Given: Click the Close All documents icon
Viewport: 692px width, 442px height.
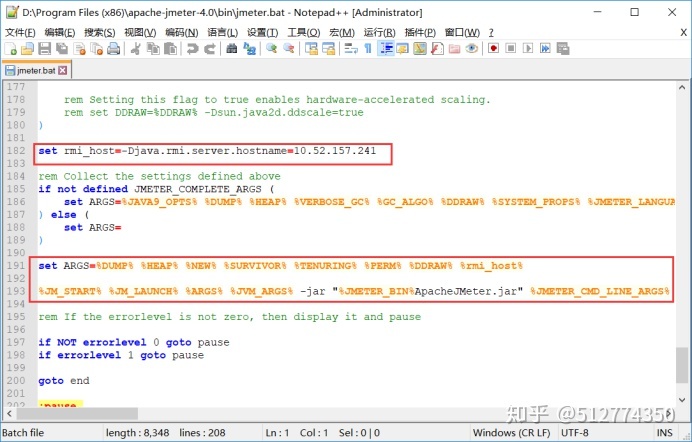Looking at the screenshot, I should pos(97,49).
